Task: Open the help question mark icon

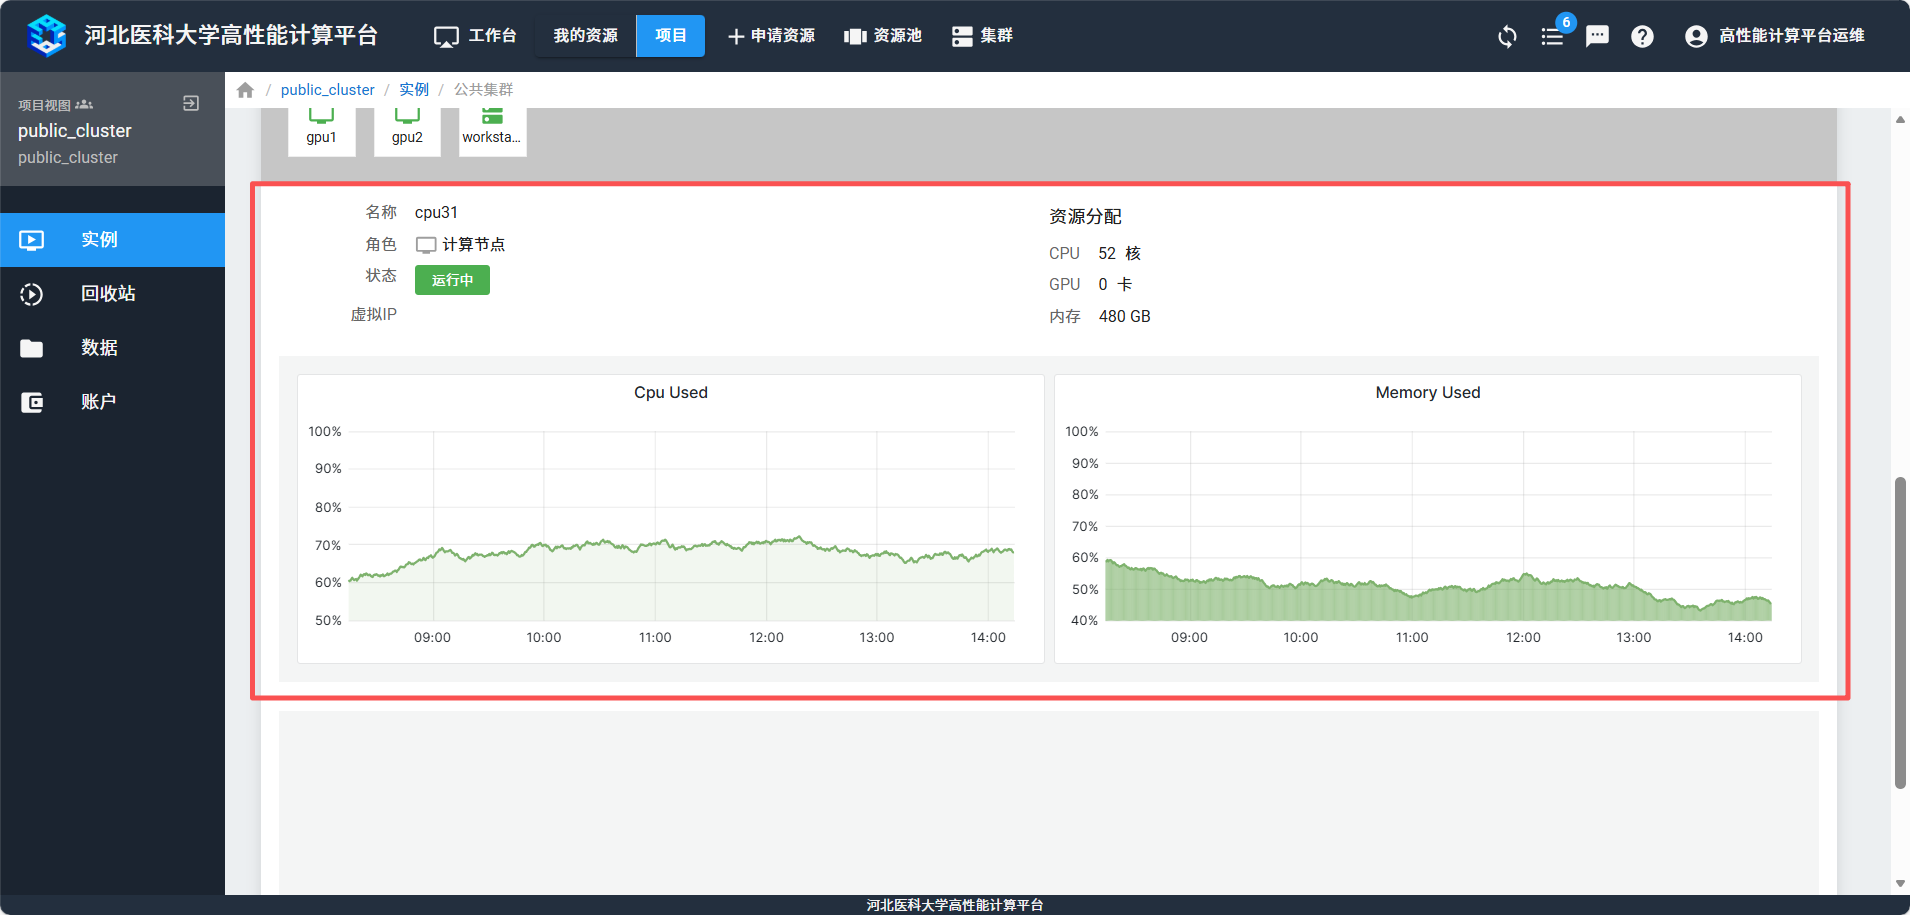Action: click(1642, 37)
